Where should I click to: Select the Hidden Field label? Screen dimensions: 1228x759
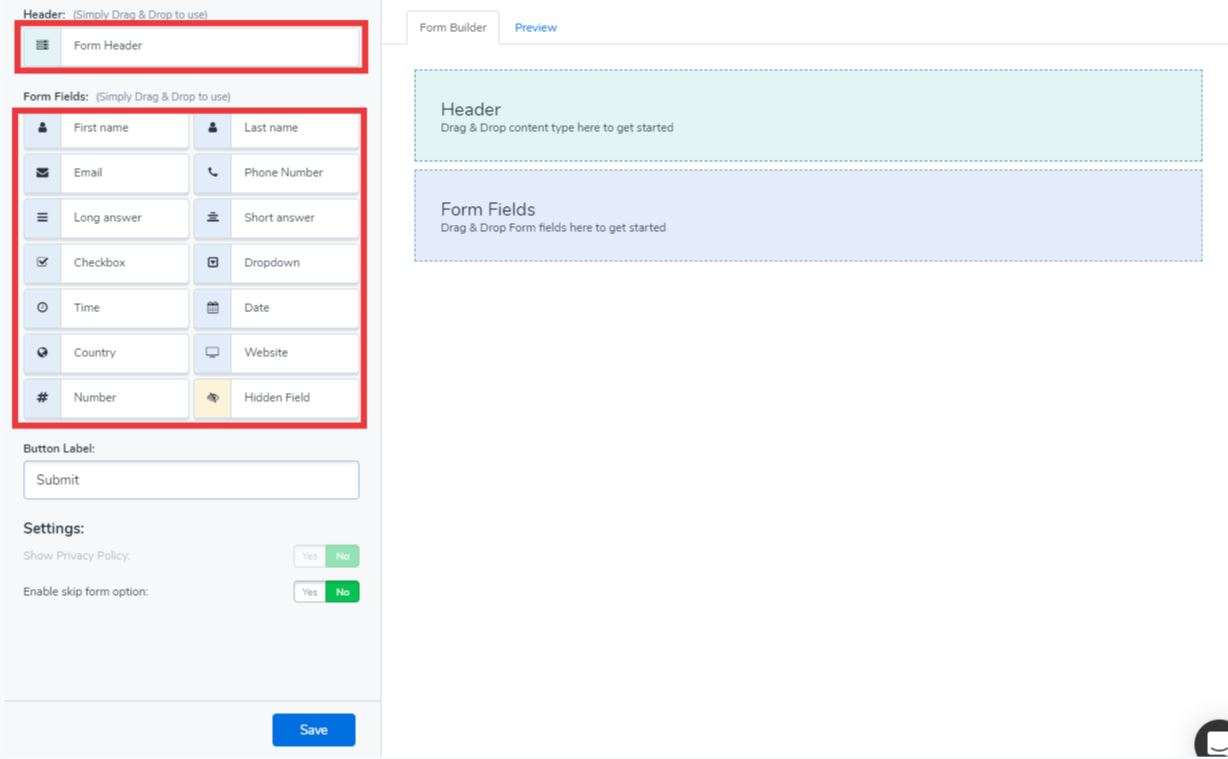[x=277, y=398]
